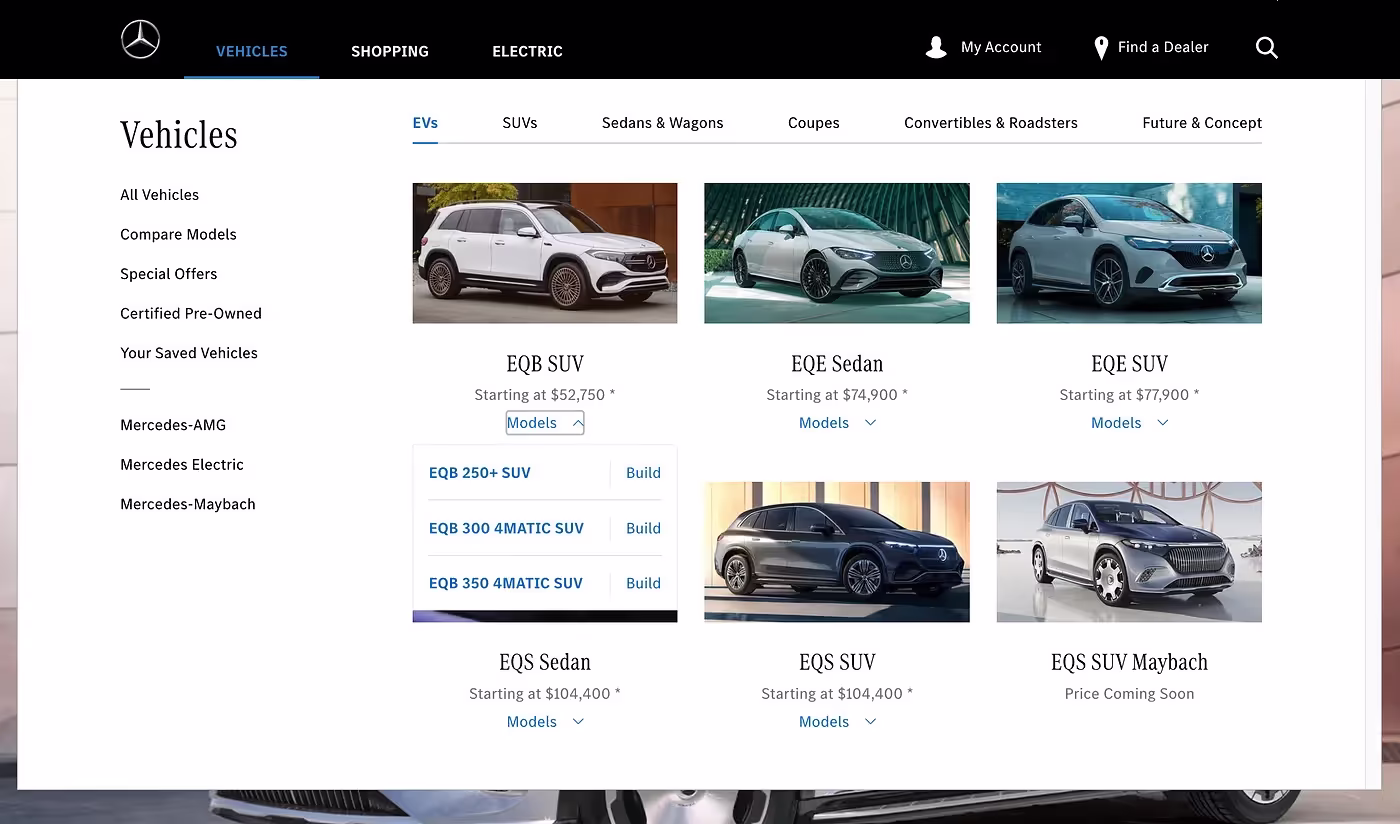Viewport: 1400px width, 824px height.
Task: Click Build next to EQB 350 4MATIC SUV
Action: (643, 583)
